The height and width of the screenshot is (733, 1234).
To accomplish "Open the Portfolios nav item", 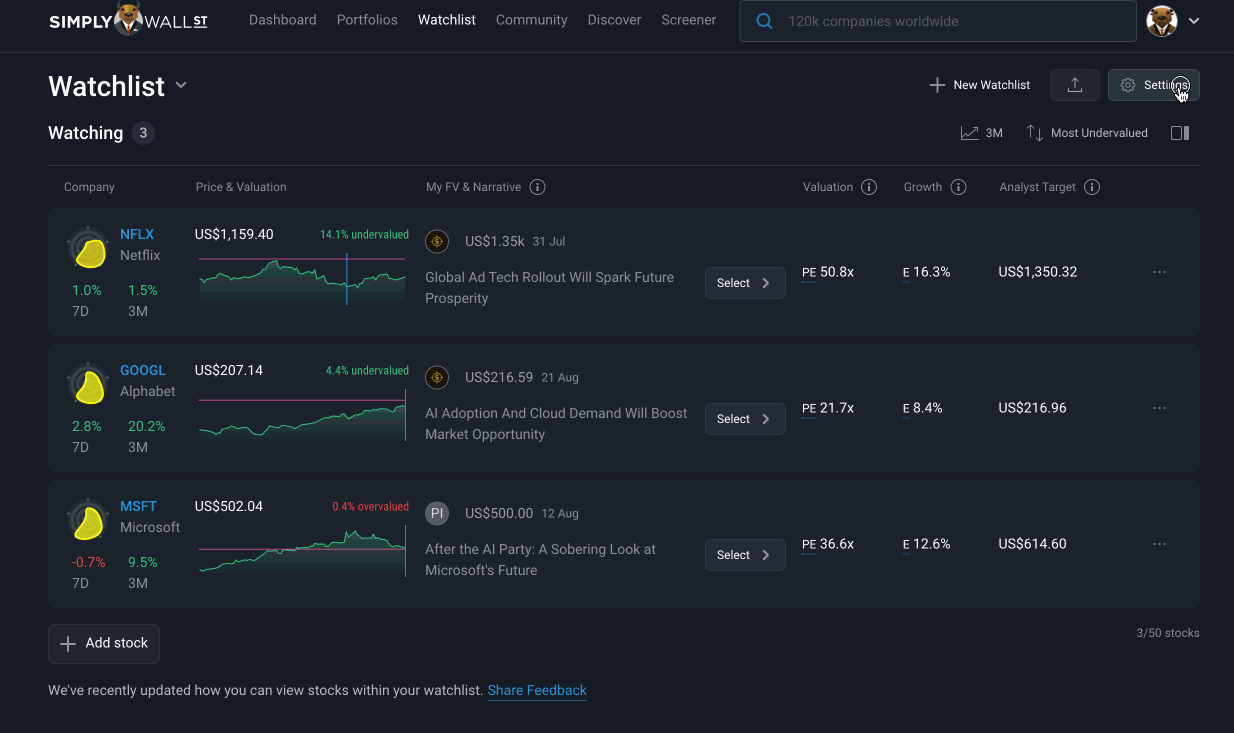I will pyautogui.click(x=367, y=20).
